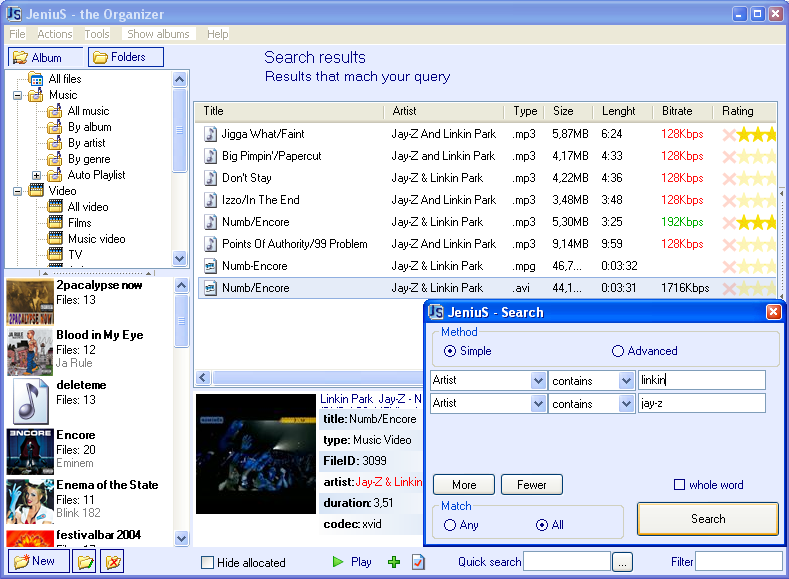The height and width of the screenshot is (579, 789).
Task: Click the Music video film-strip icon
Action: [x=55, y=238]
